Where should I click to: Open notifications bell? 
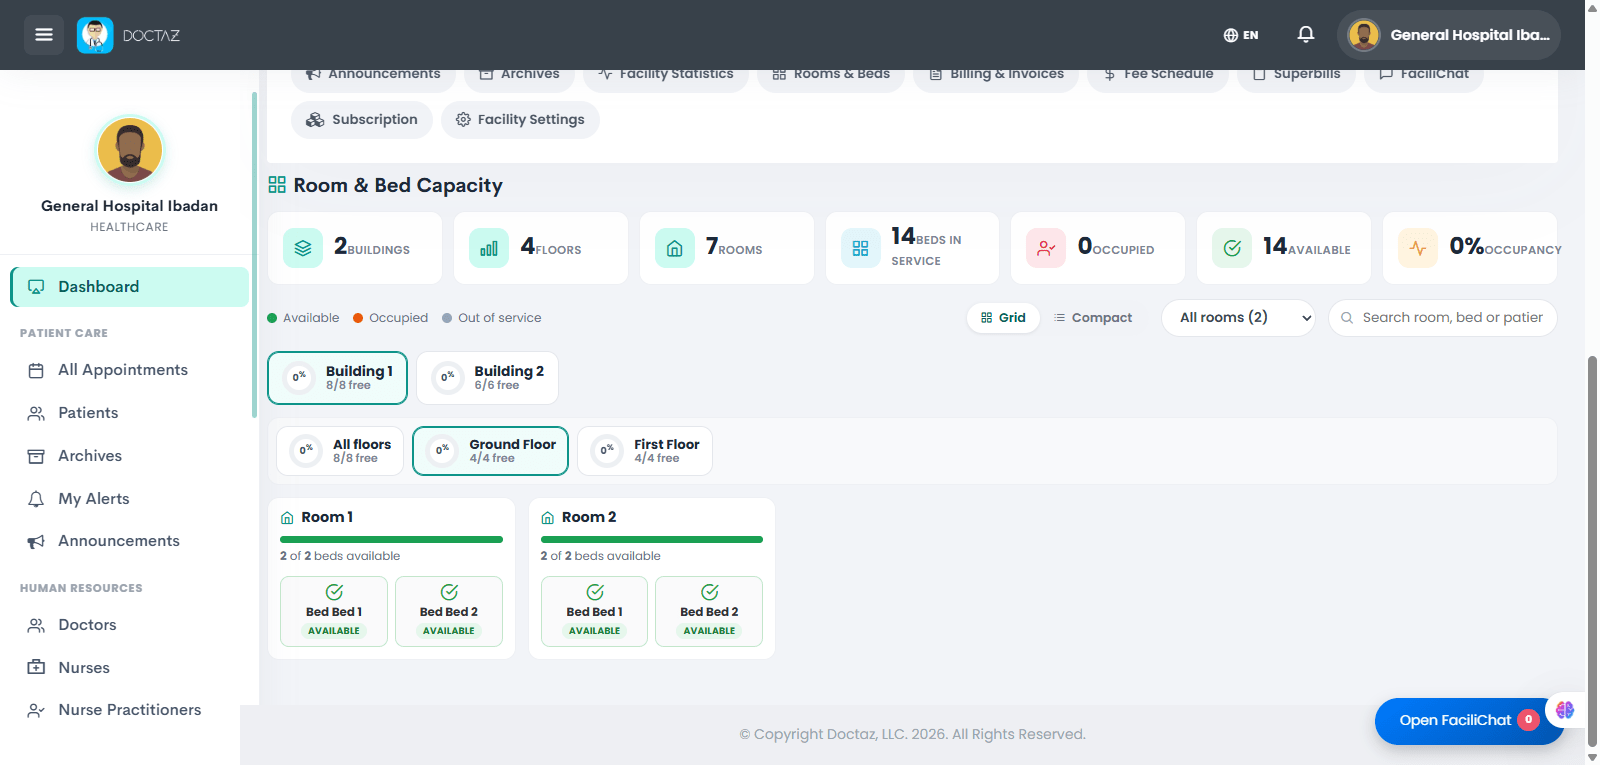tap(1306, 34)
